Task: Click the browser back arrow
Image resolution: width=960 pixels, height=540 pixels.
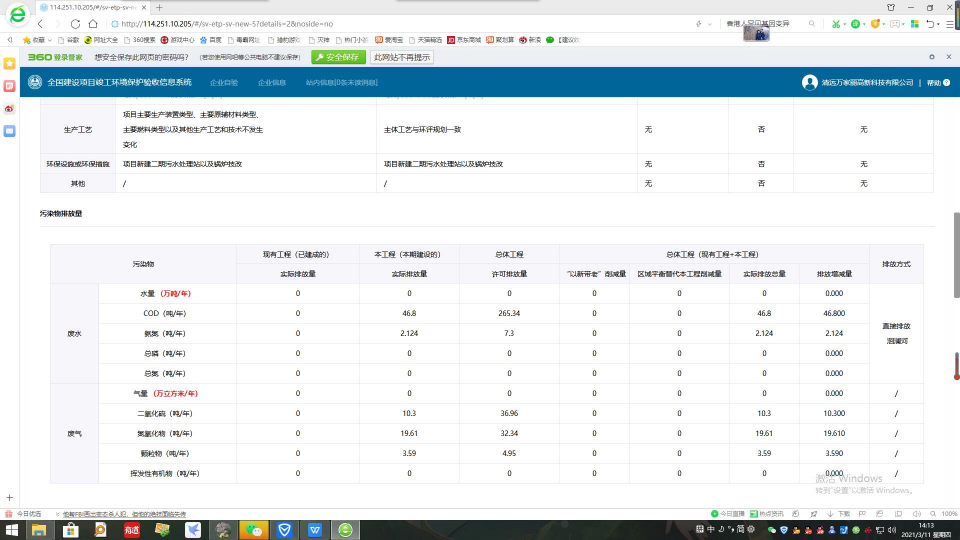Action: click(x=41, y=23)
